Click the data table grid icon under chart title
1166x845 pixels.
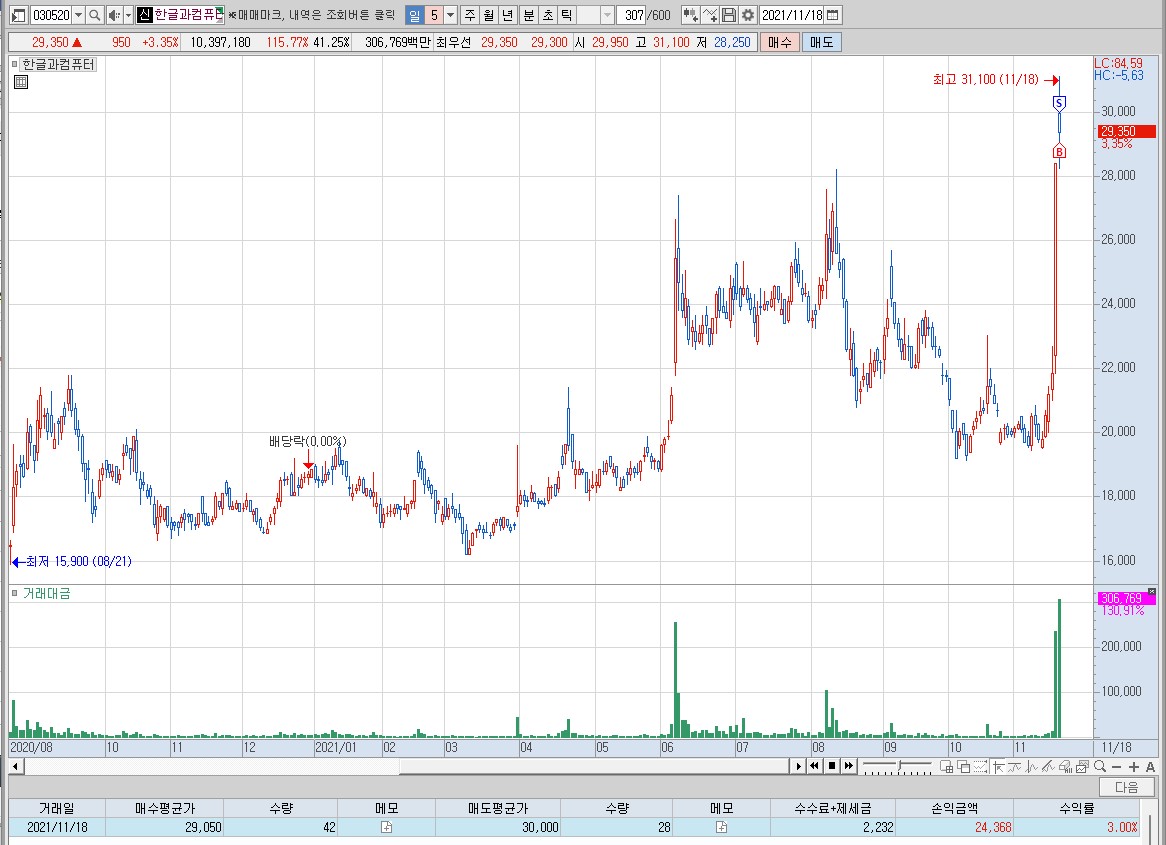(x=21, y=82)
